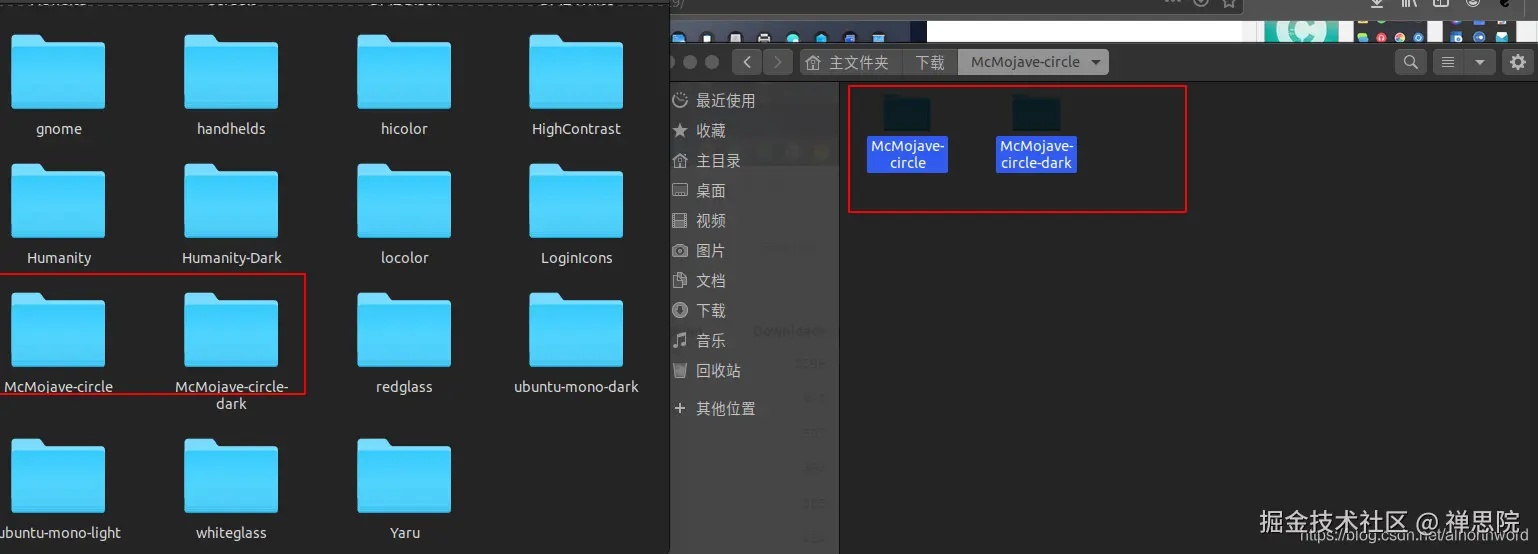Open the ubuntu-mono-light folder
Screen dimensions: 1538x554
point(58,489)
